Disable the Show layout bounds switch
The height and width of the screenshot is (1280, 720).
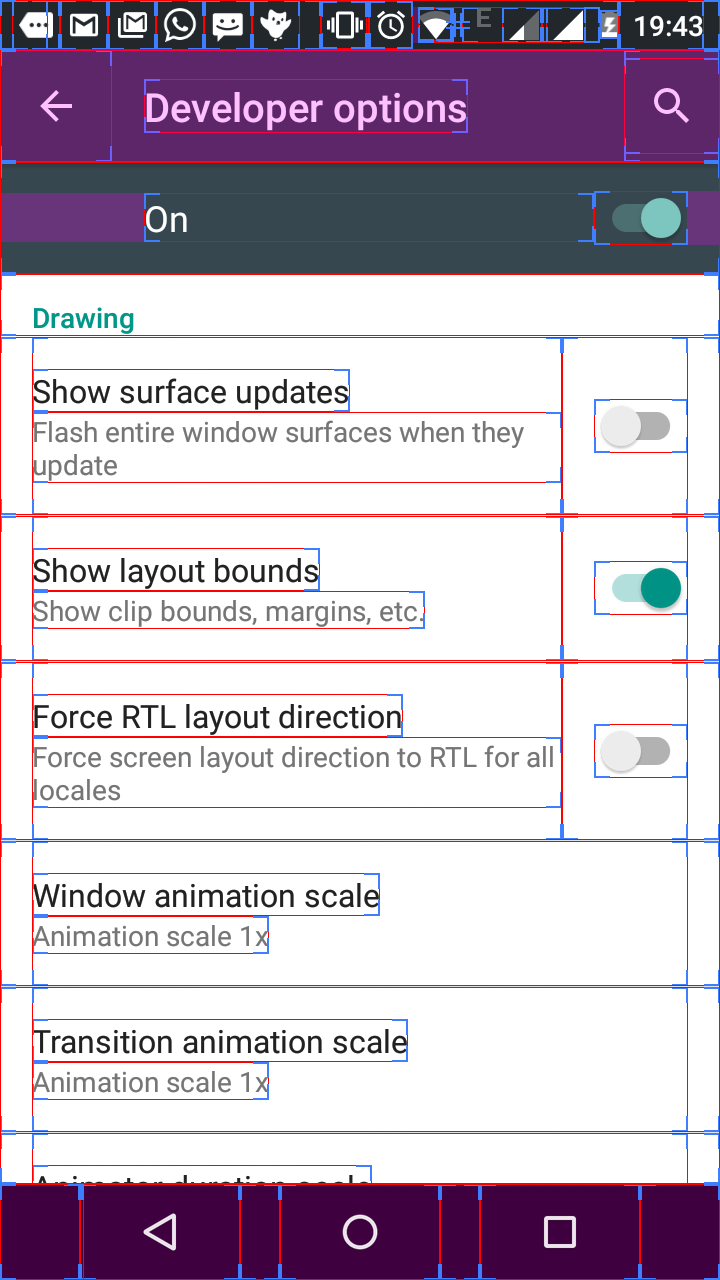click(x=641, y=588)
